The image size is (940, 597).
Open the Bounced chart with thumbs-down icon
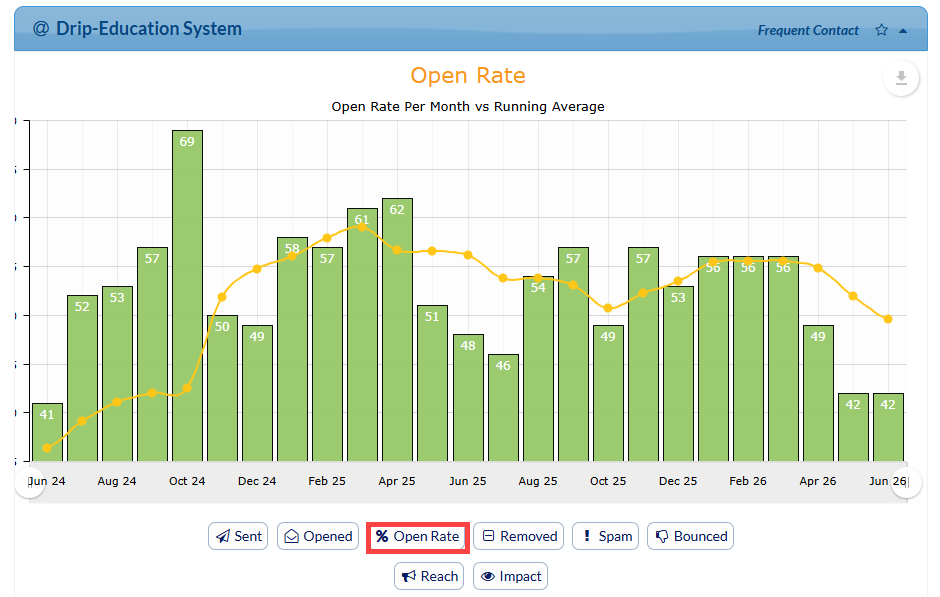pos(691,536)
